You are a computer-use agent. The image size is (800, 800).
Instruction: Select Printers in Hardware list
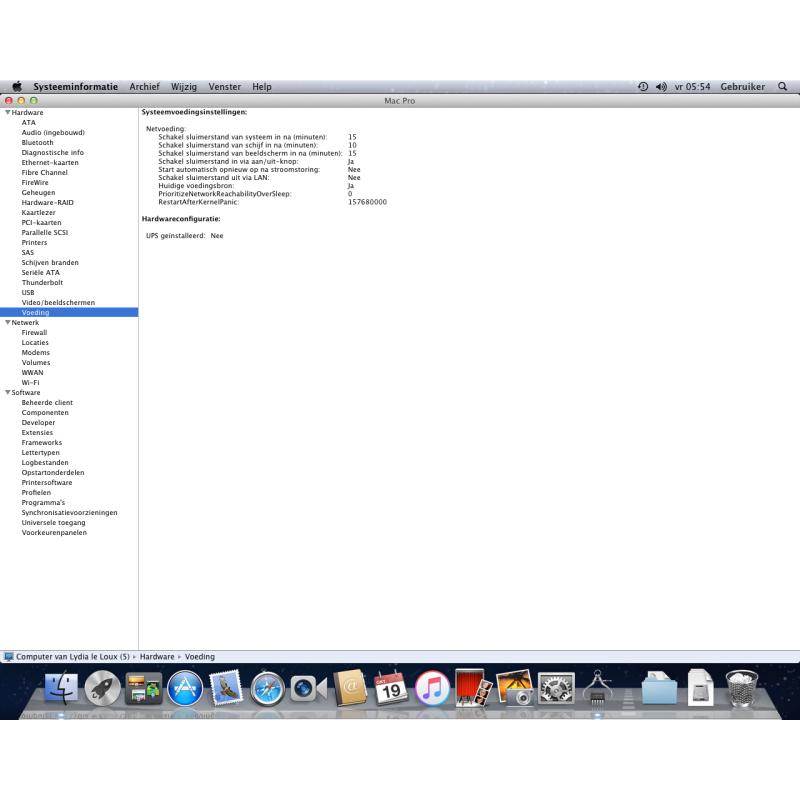34,242
